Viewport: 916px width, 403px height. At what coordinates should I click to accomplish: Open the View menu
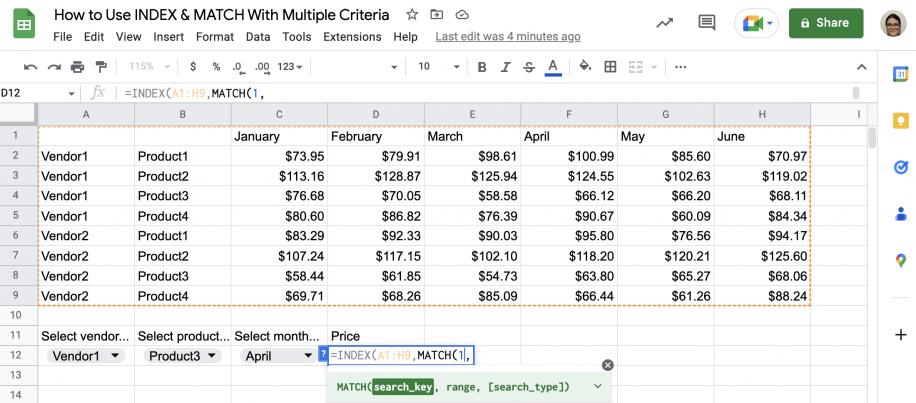pyautogui.click(x=129, y=37)
